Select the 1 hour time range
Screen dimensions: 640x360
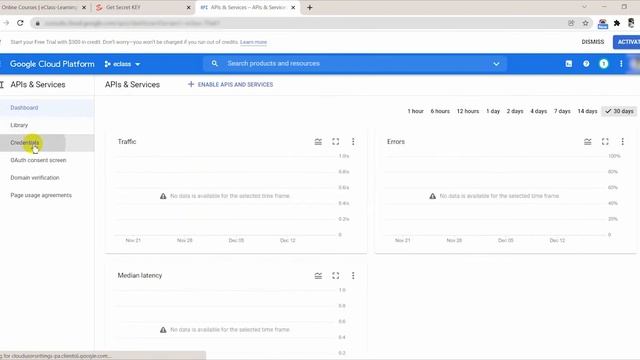click(415, 111)
